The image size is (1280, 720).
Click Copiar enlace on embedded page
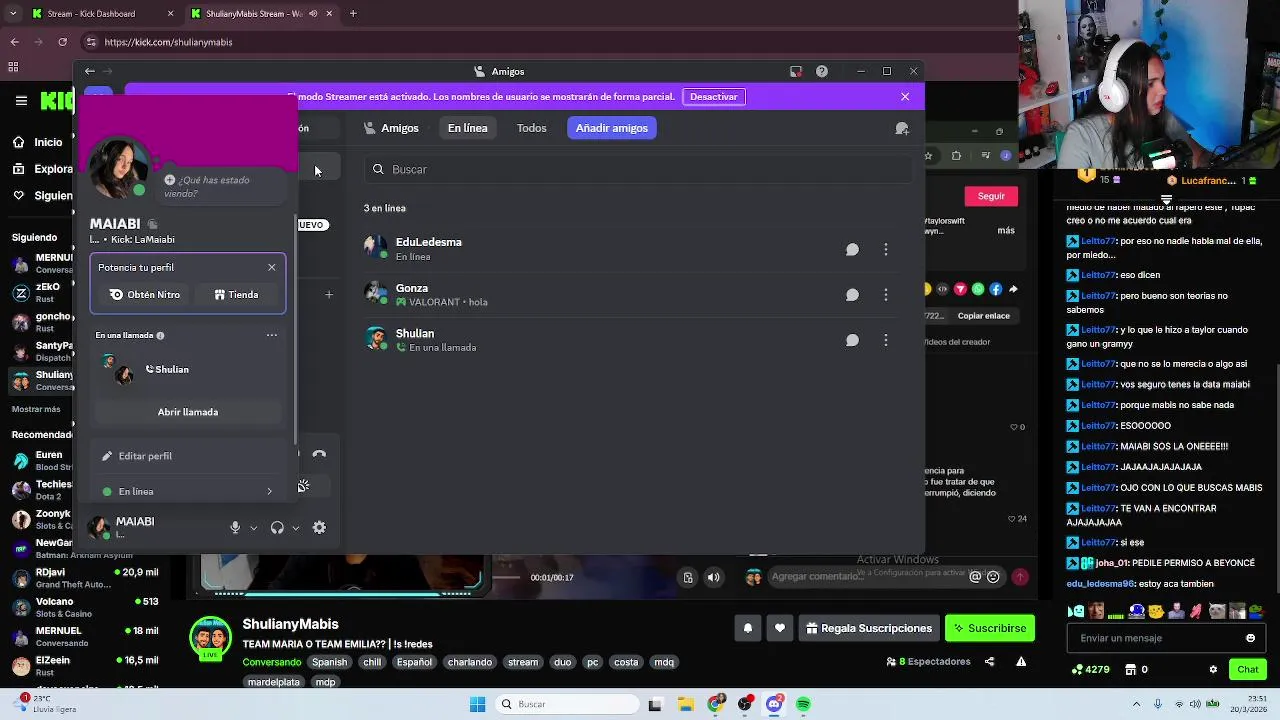[984, 316]
